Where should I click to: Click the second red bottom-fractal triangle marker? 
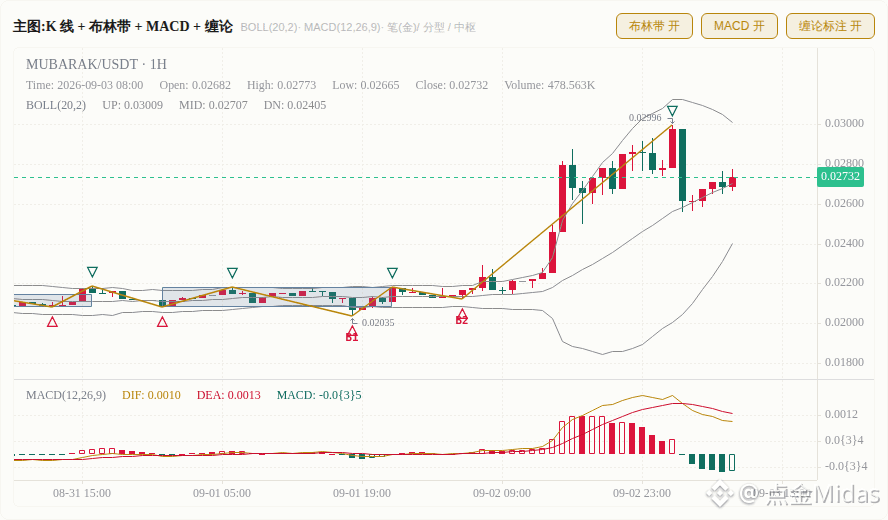coord(162,322)
